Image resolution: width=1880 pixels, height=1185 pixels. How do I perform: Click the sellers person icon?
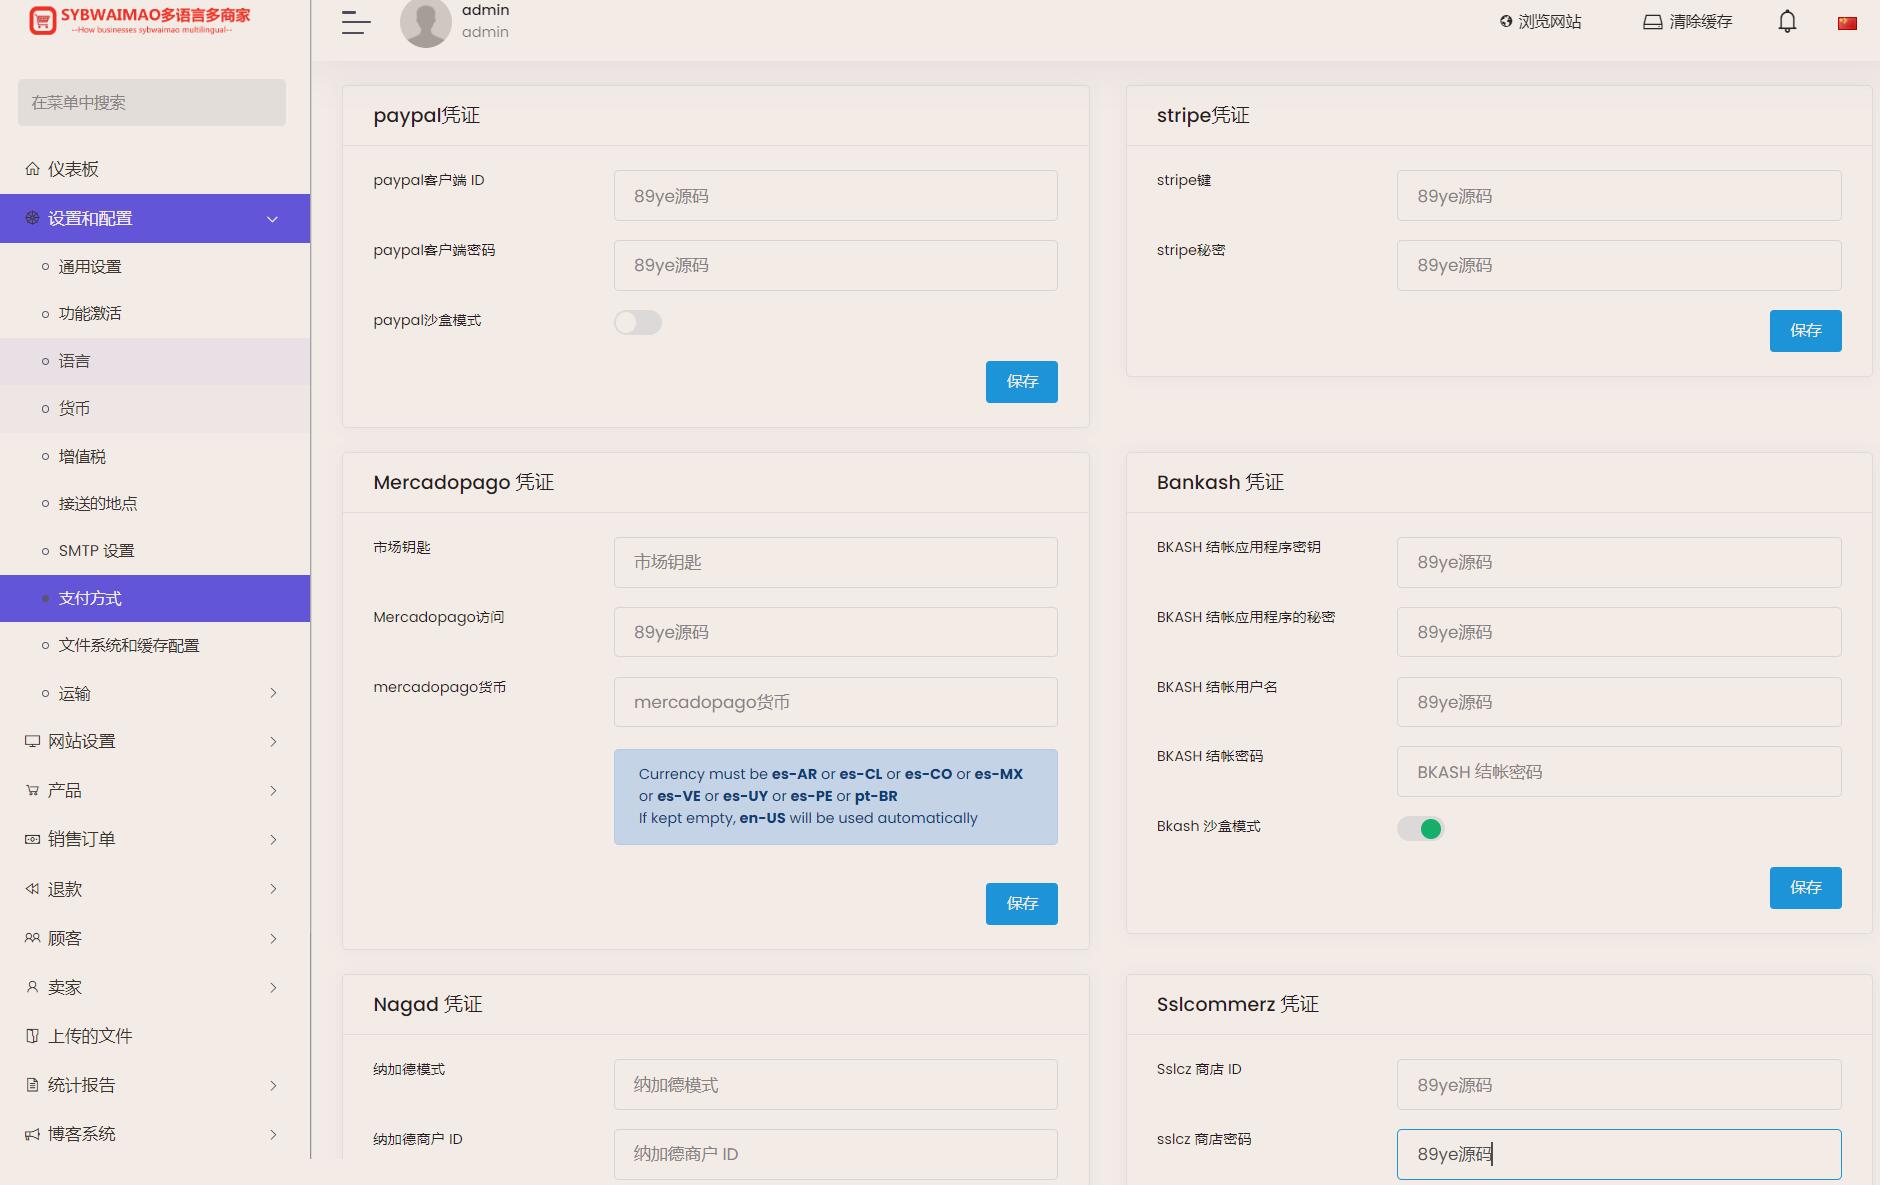[33, 987]
